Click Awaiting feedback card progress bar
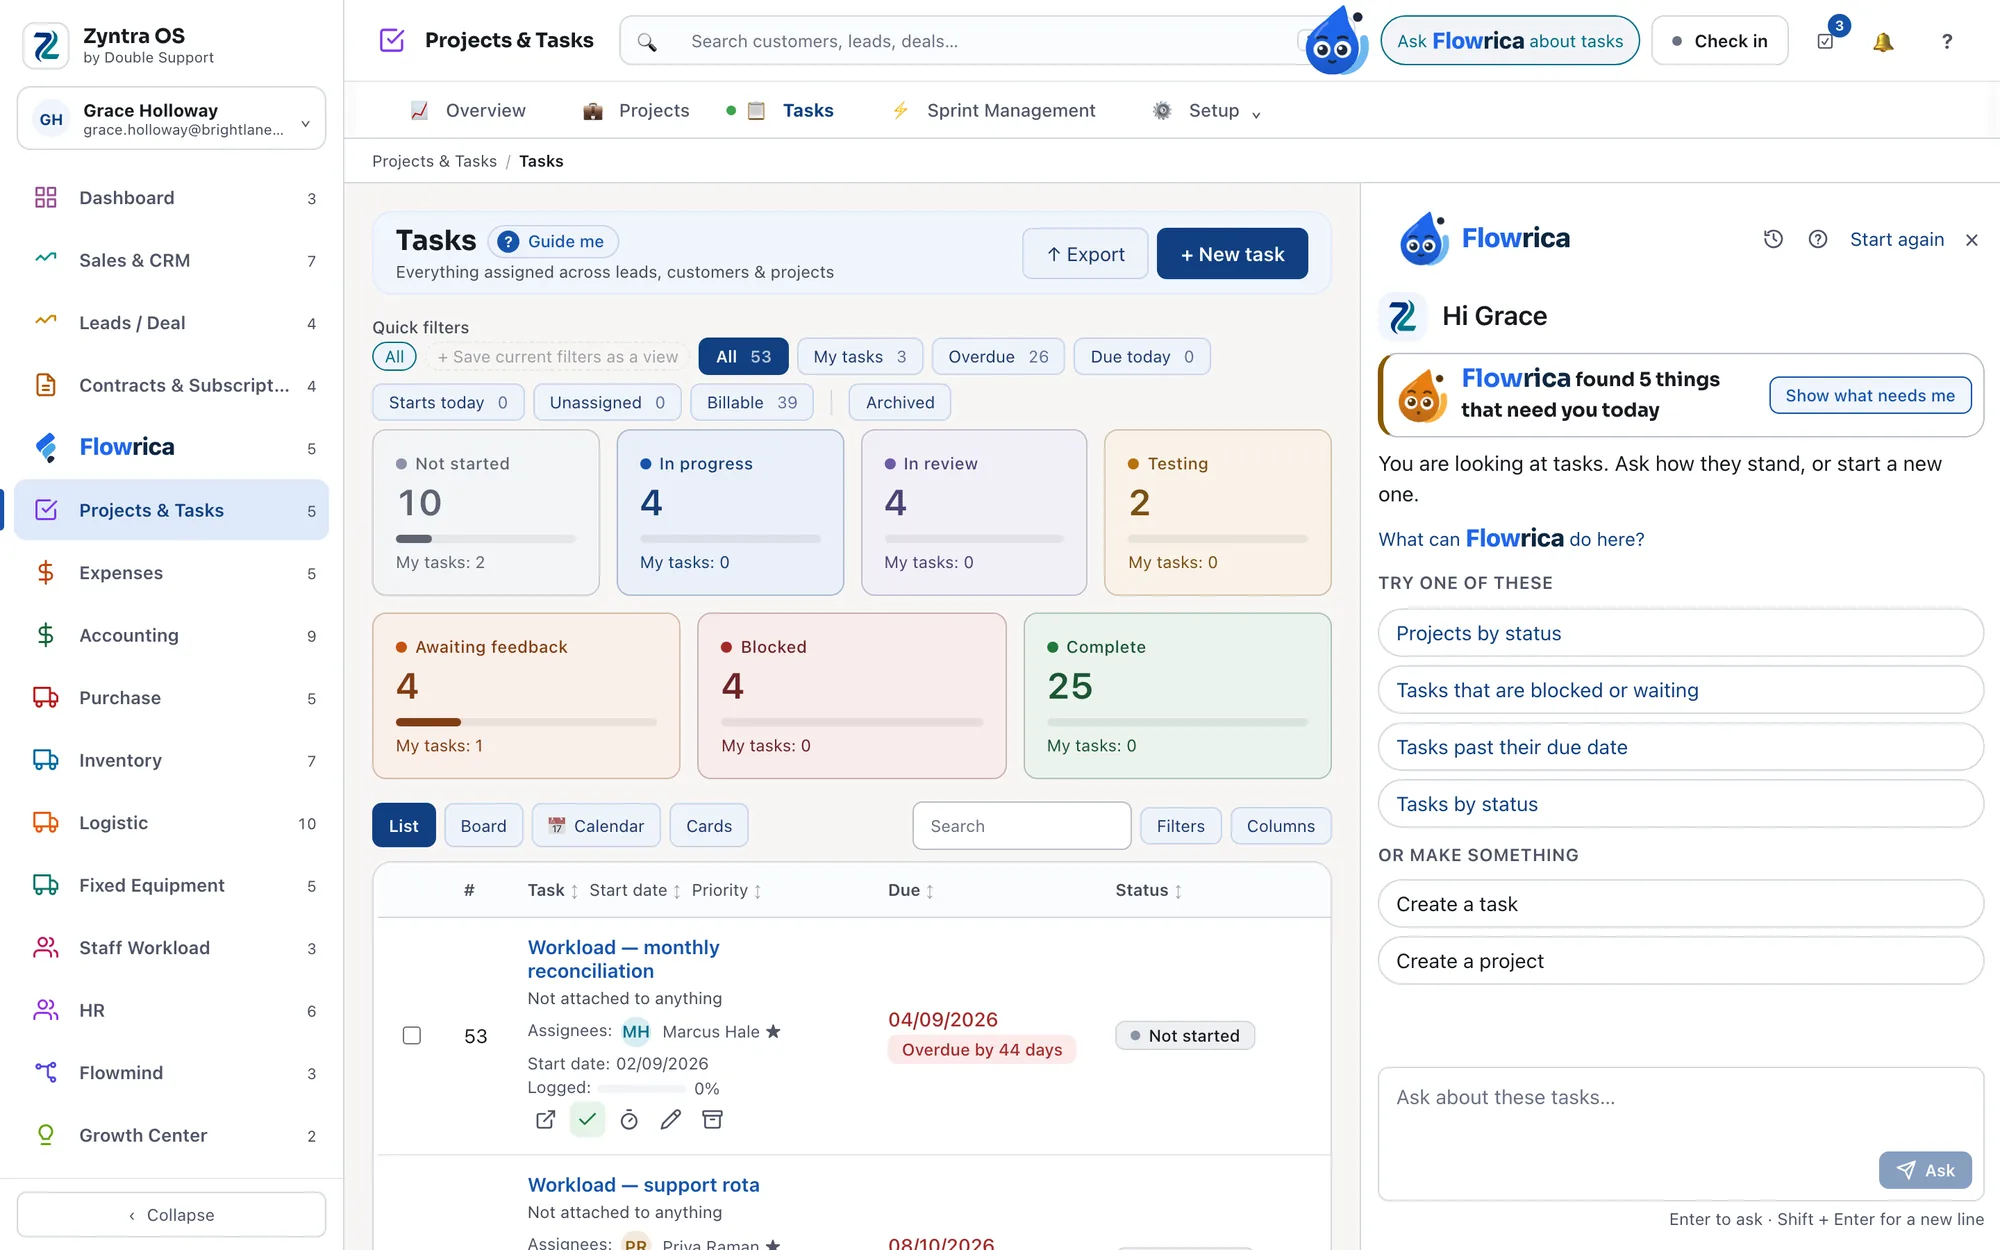The image size is (2000, 1250). pyautogui.click(x=526, y=722)
